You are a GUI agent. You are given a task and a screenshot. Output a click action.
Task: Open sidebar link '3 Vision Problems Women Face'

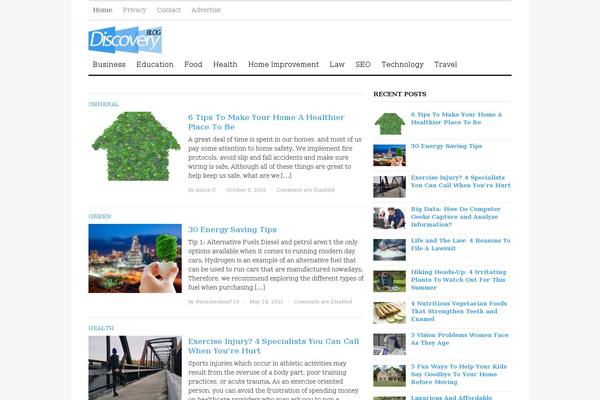coord(460,339)
